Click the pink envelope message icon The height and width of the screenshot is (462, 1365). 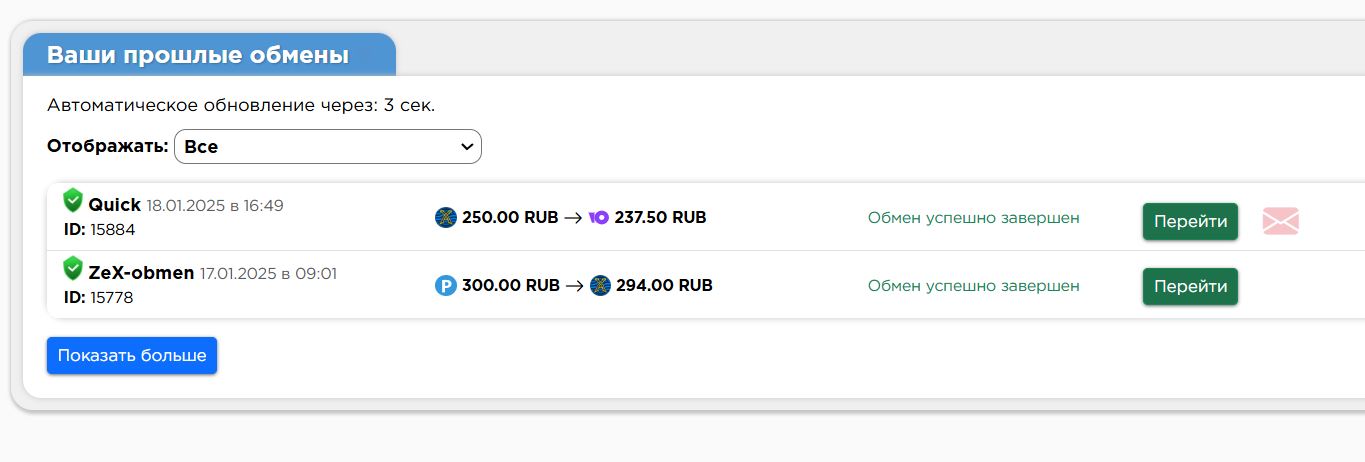(1280, 221)
